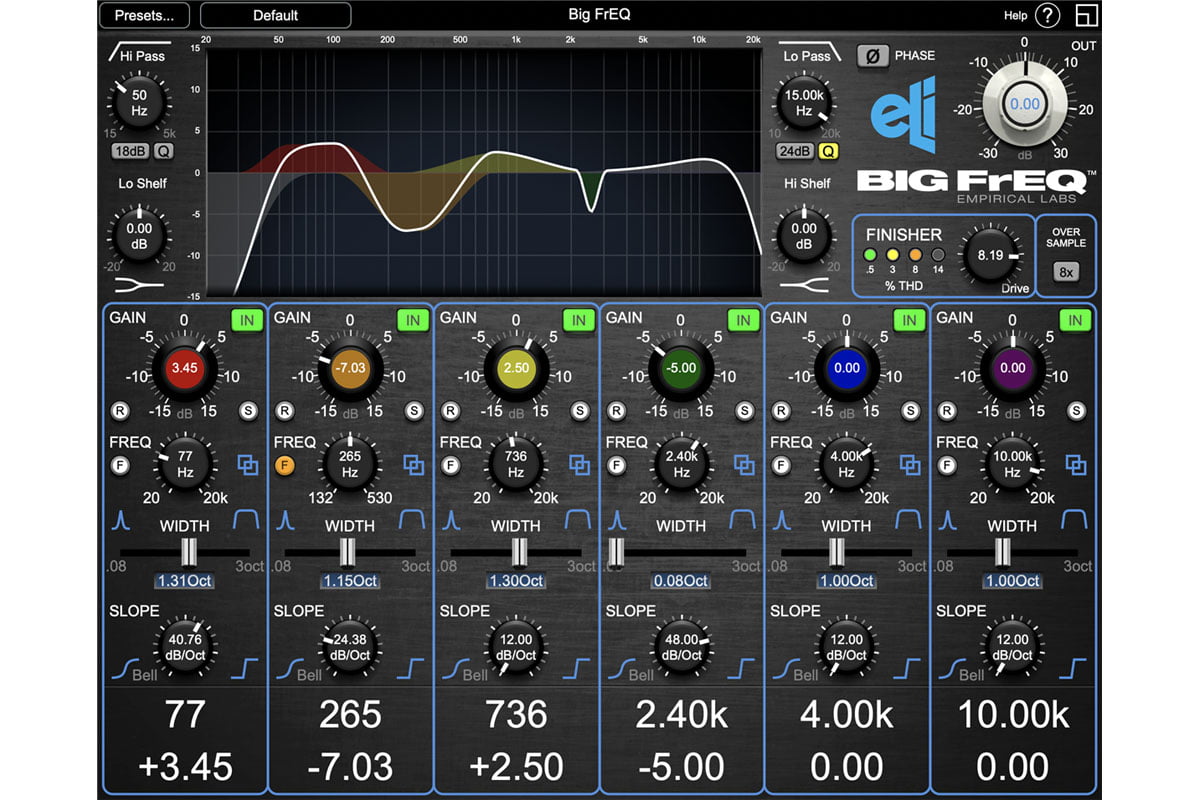The width and height of the screenshot is (1200, 800).
Task: Click the S button on the 10.00k band
Action: pyautogui.click(x=1076, y=410)
